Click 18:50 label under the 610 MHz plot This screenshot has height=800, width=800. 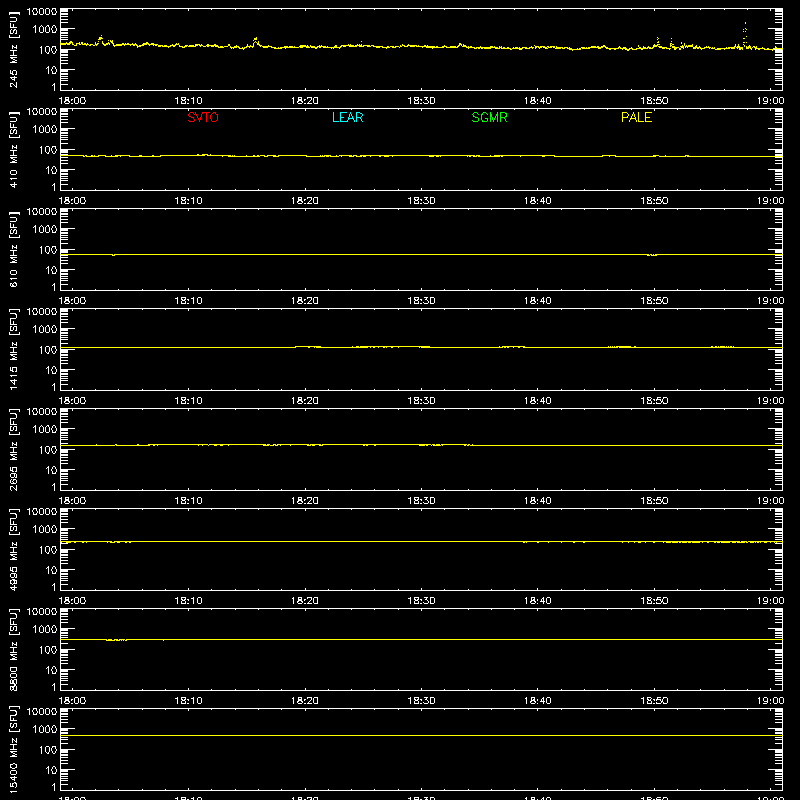tap(654, 301)
